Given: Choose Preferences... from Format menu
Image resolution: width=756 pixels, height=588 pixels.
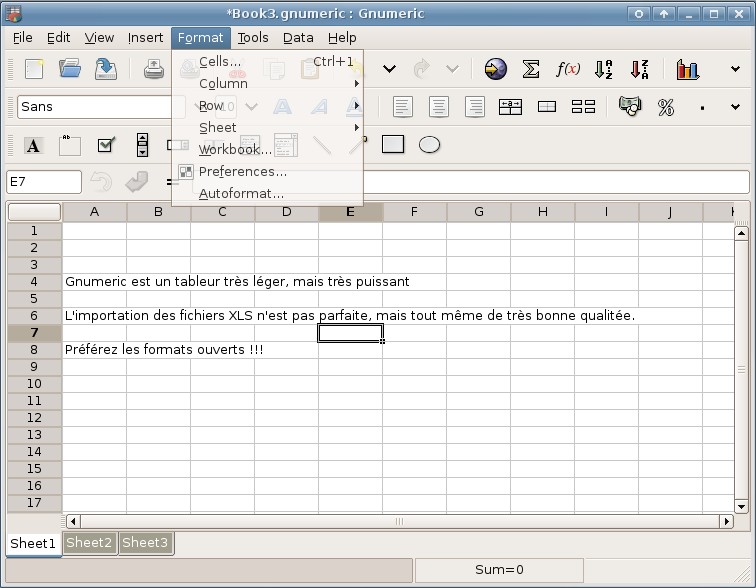Looking at the screenshot, I should coord(267,172).
